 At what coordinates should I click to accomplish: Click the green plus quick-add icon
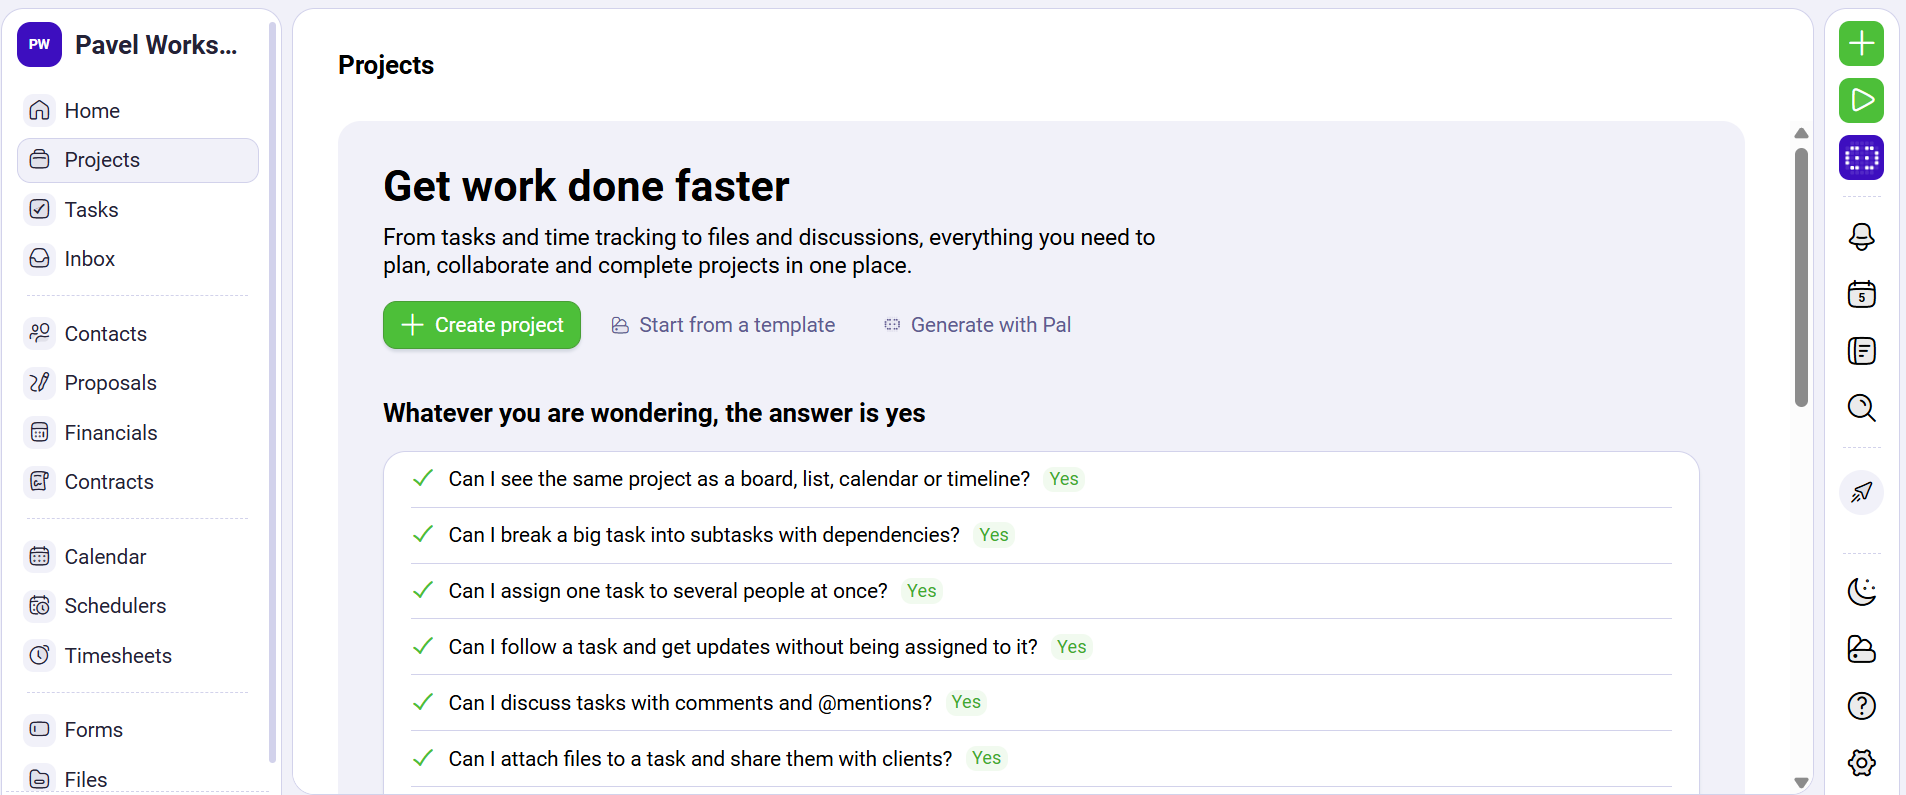[x=1861, y=44]
